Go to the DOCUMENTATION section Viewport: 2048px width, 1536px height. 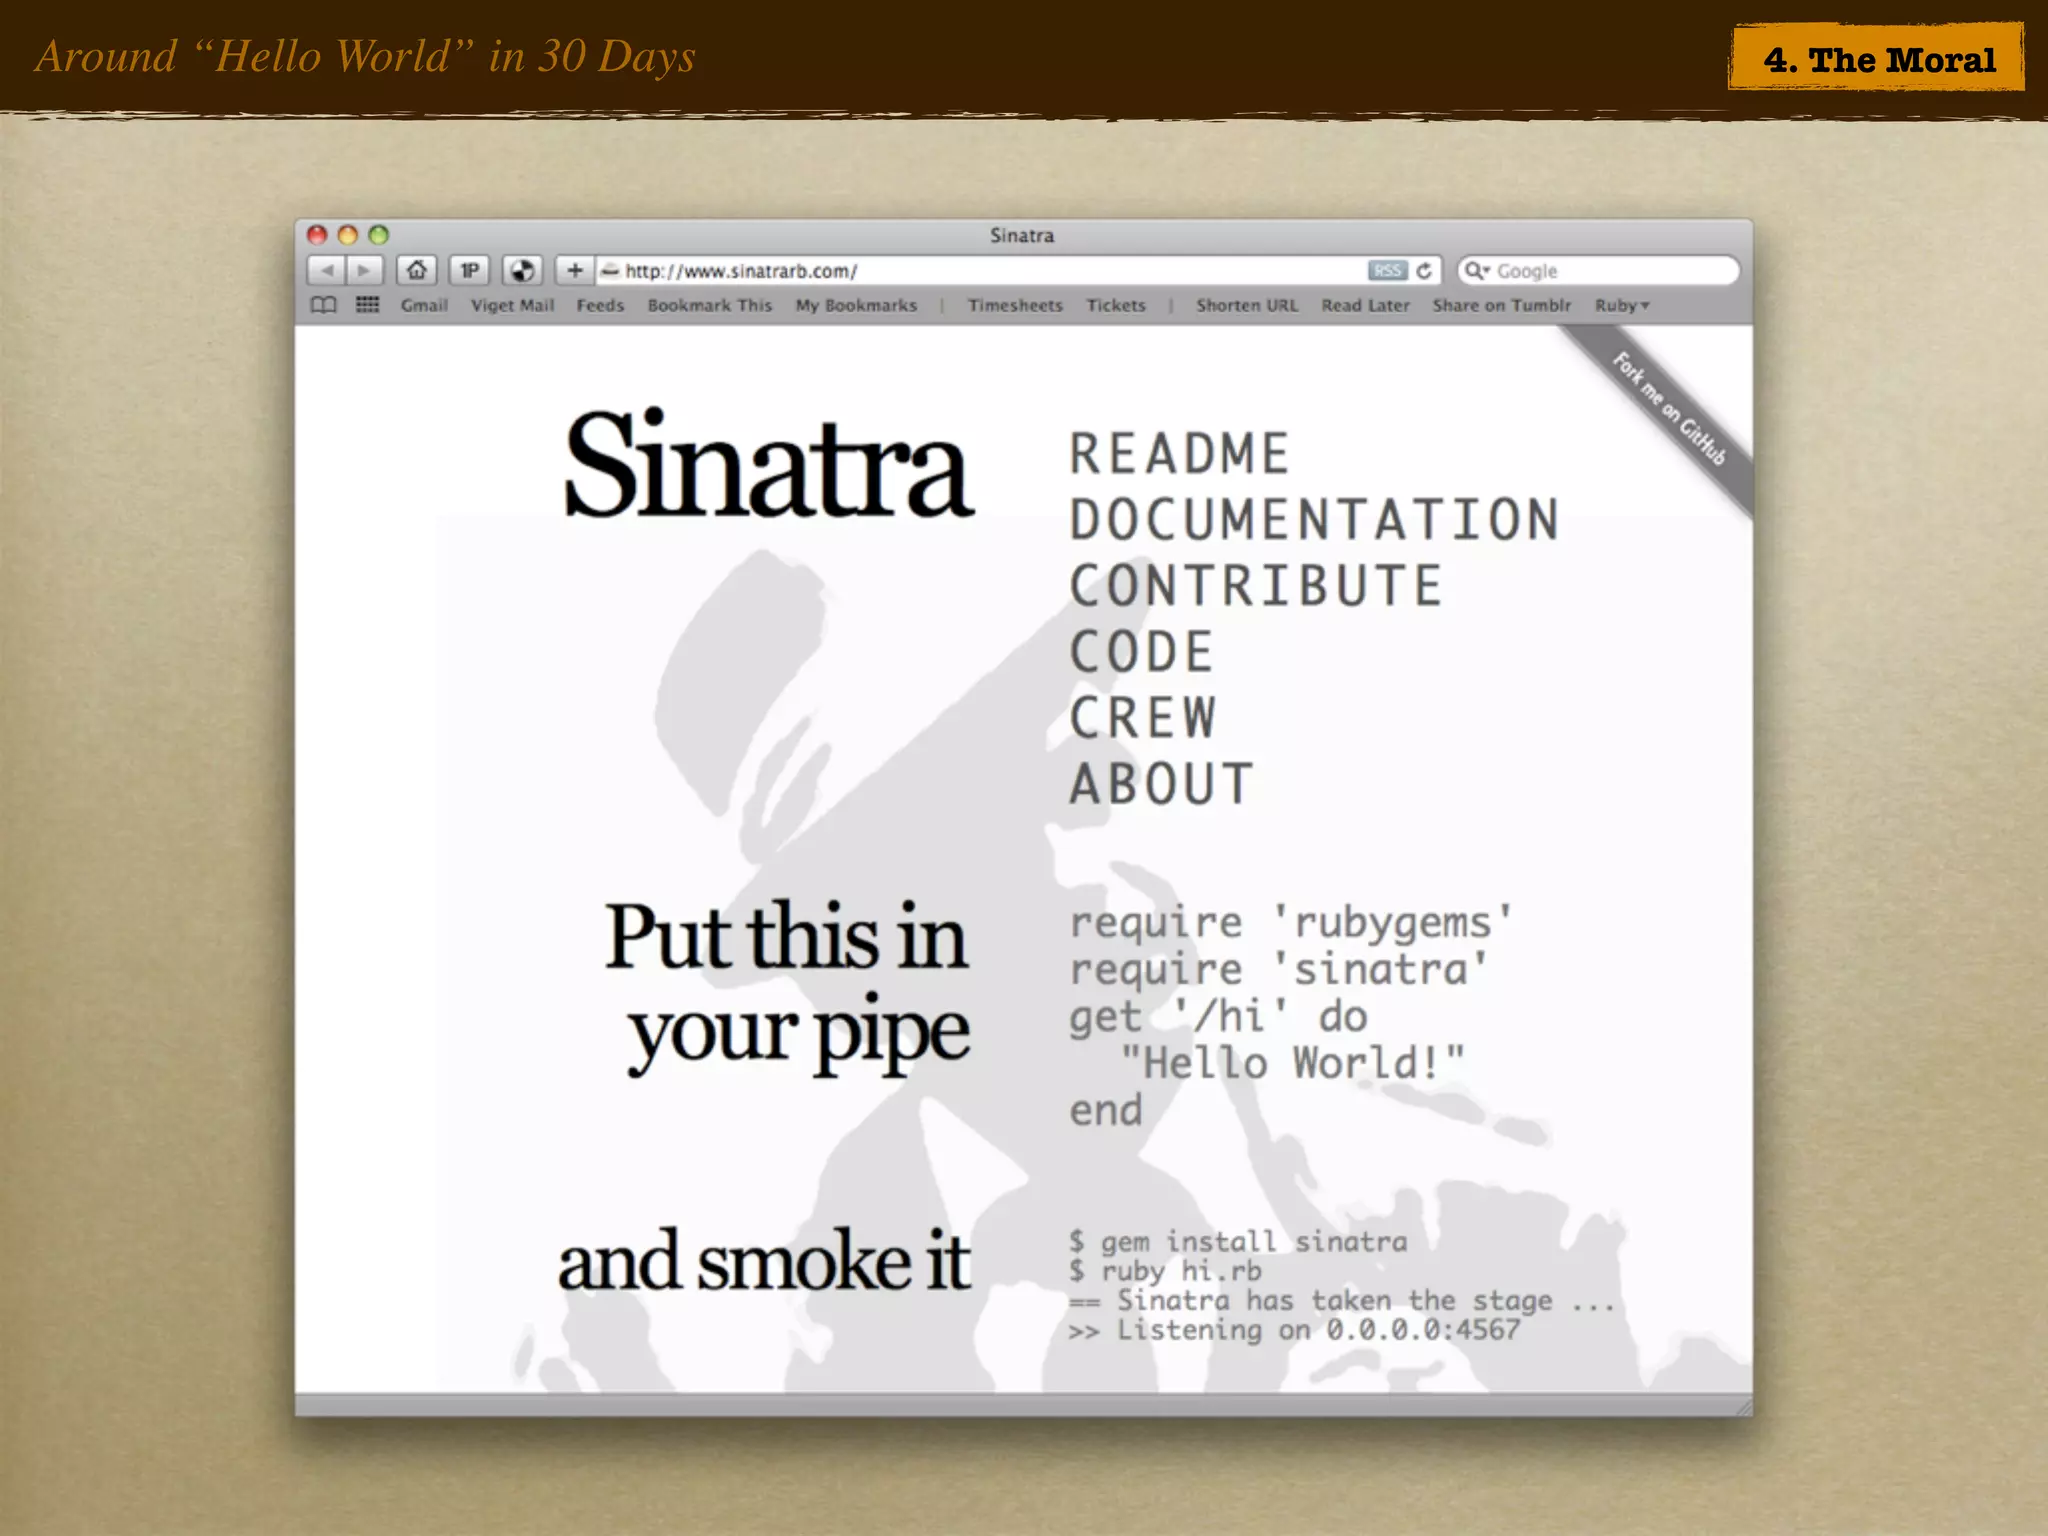coord(1314,520)
